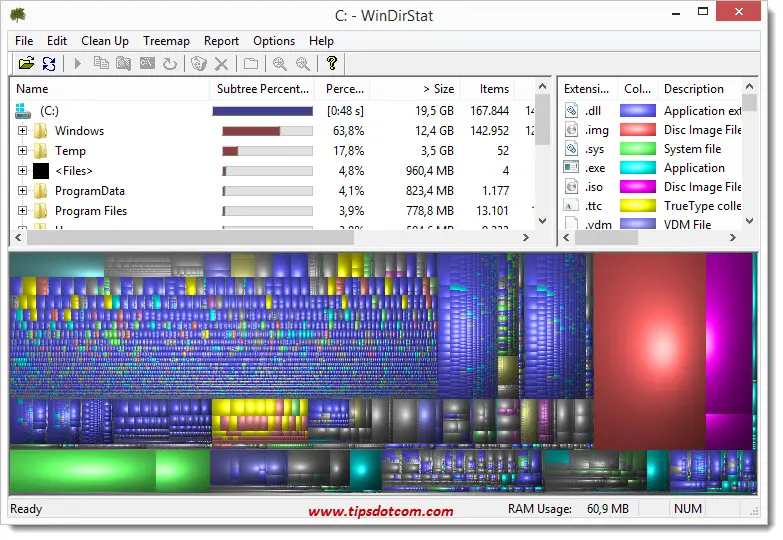Screen dimensions: 783x540
Task: Click the extension list scroll right arrow
Action: 733,238
